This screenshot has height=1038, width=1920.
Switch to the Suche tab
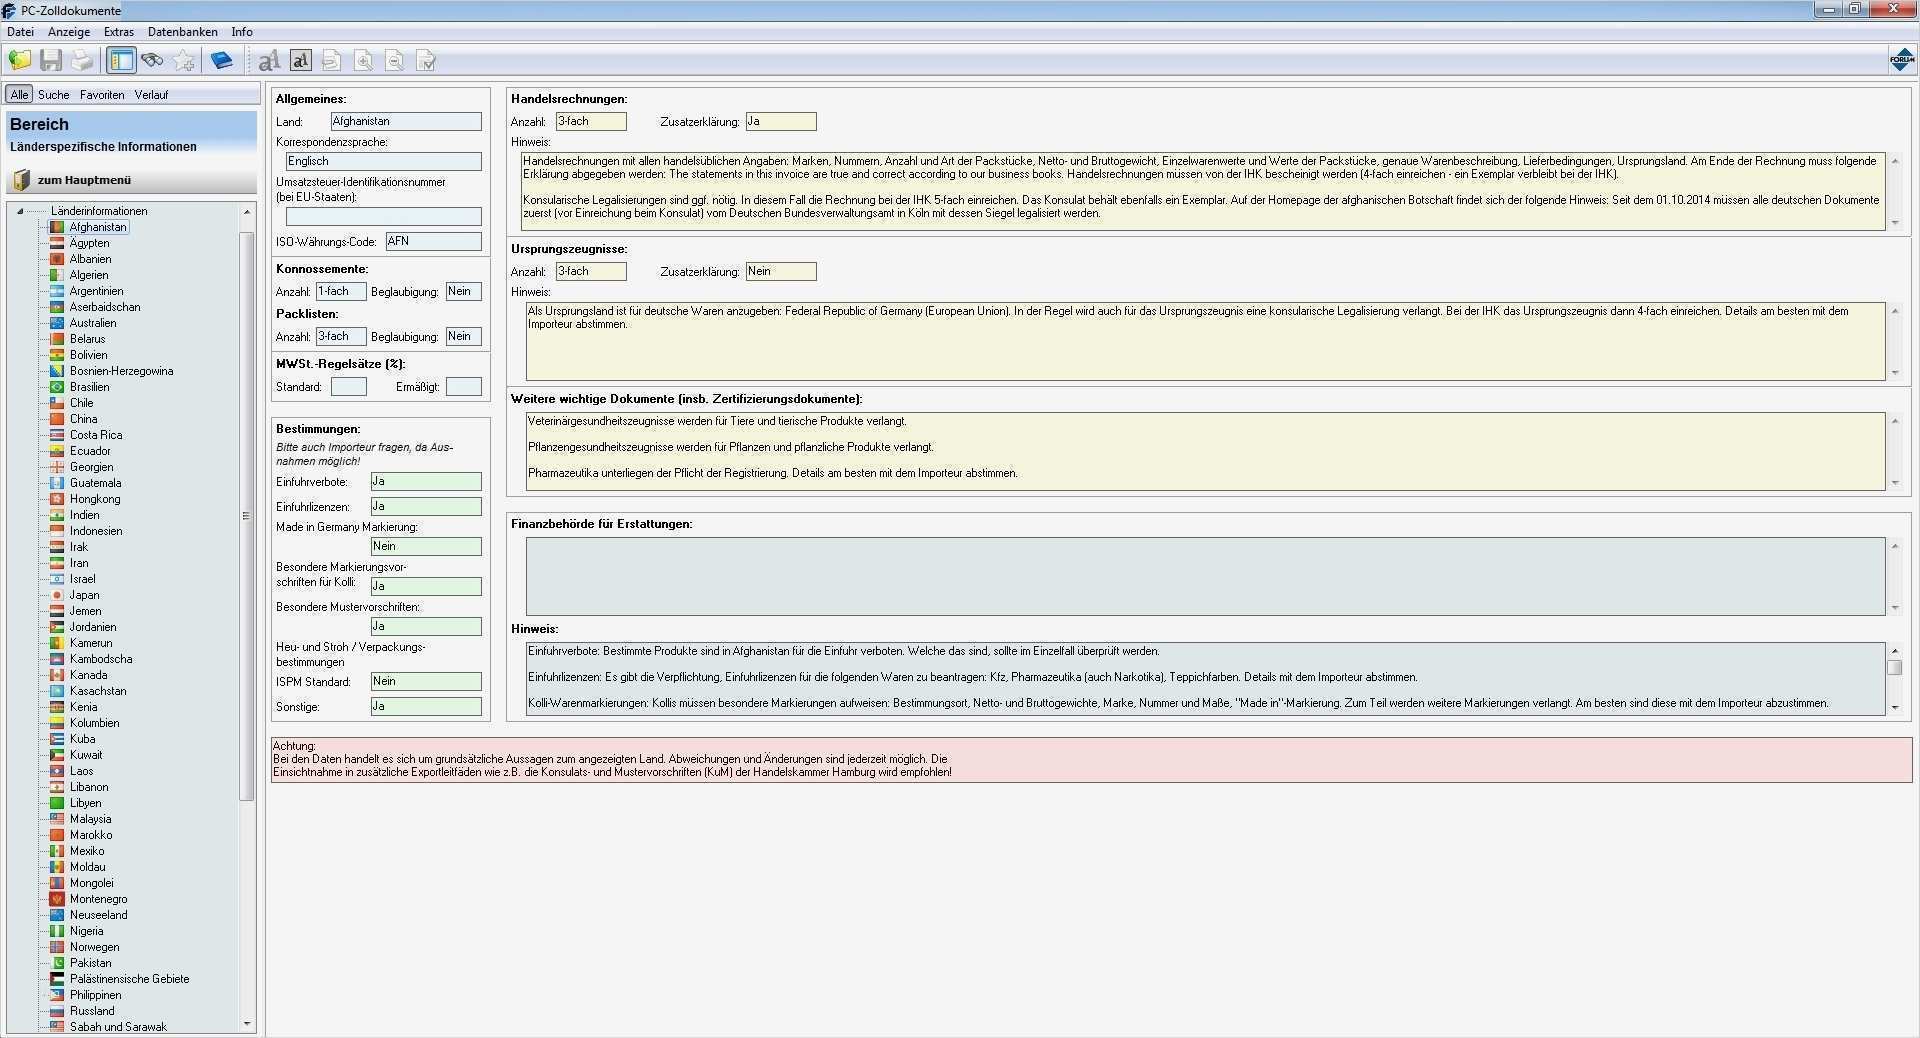click(x=54, y=95)
